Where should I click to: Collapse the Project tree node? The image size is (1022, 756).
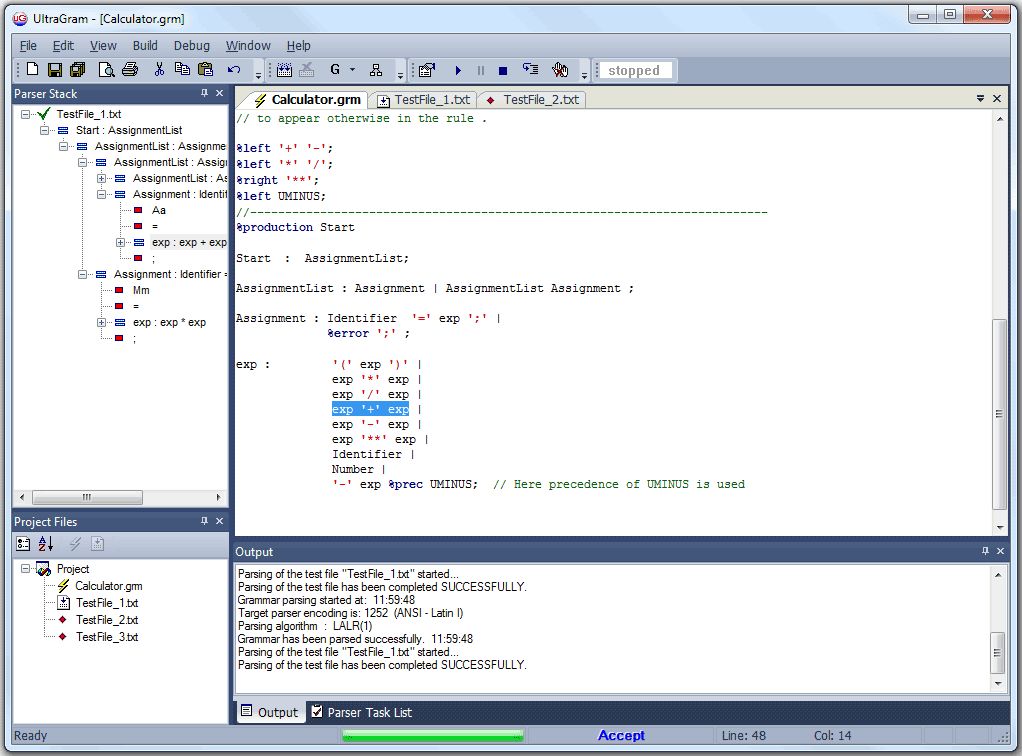click(25, 569)
